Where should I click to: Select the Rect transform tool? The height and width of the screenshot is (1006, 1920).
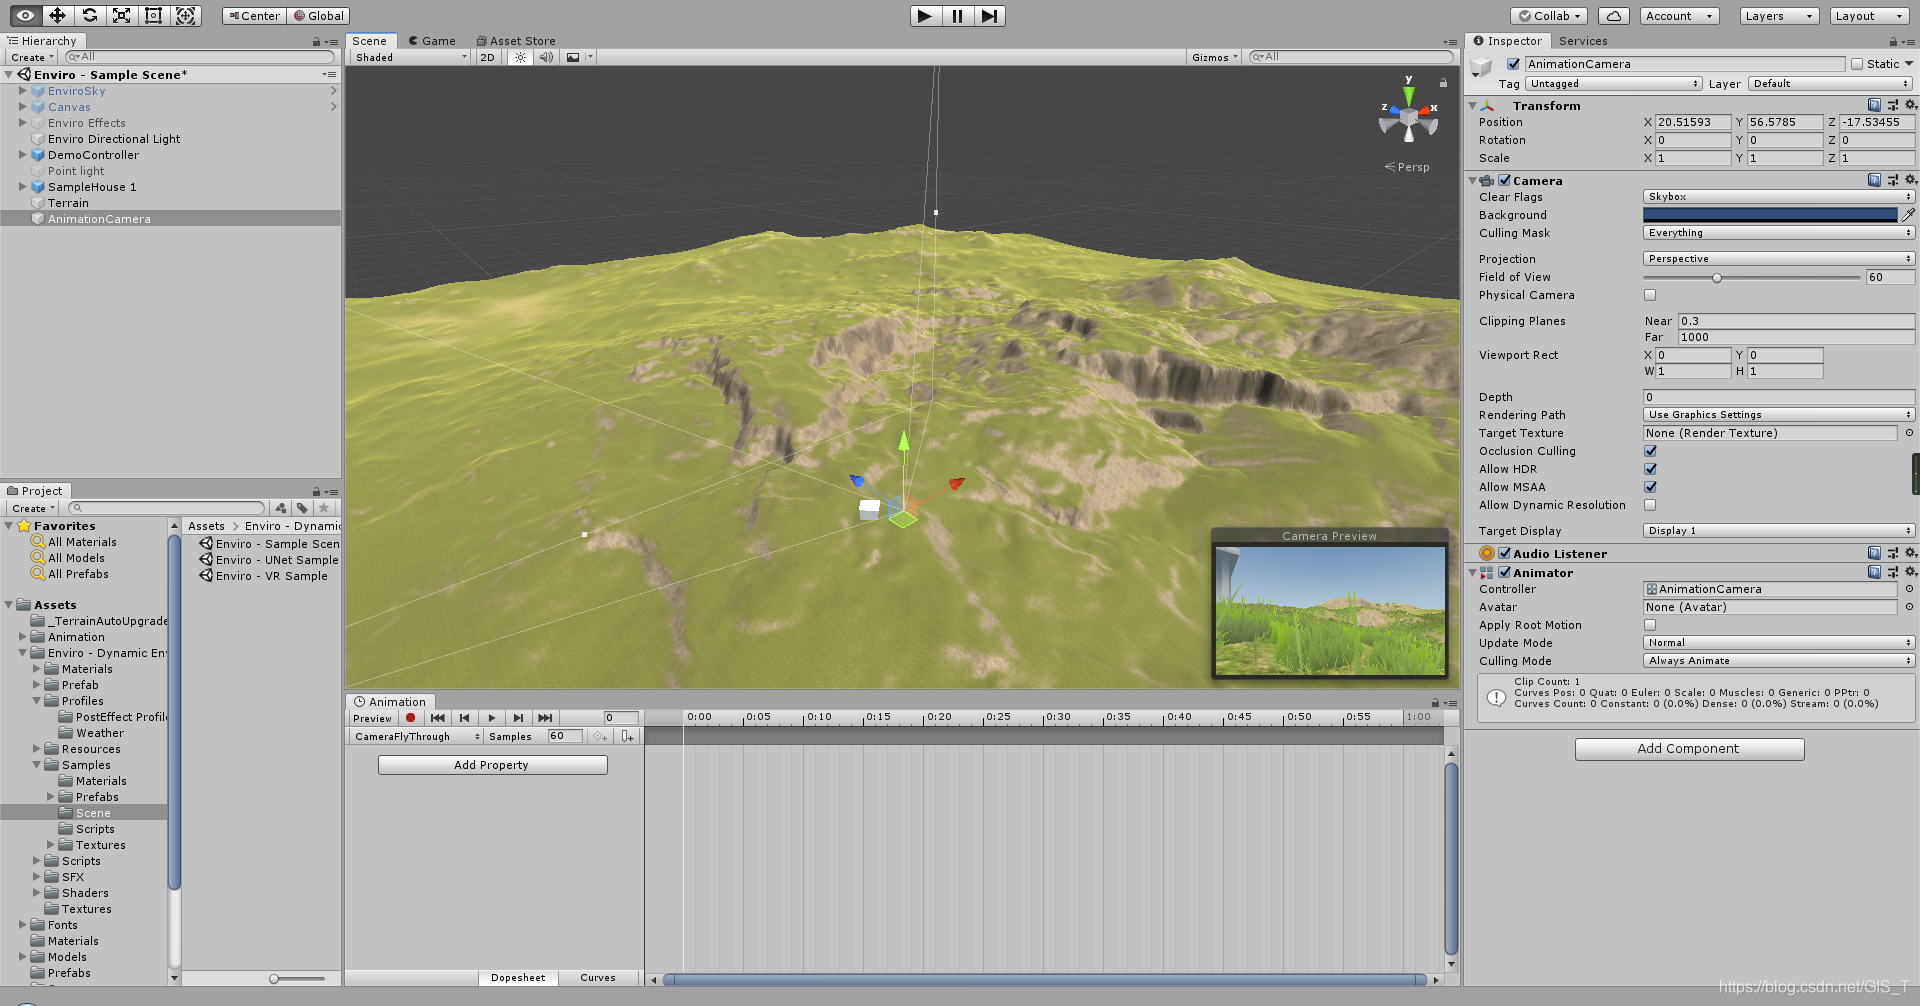[x=153, y=15]
